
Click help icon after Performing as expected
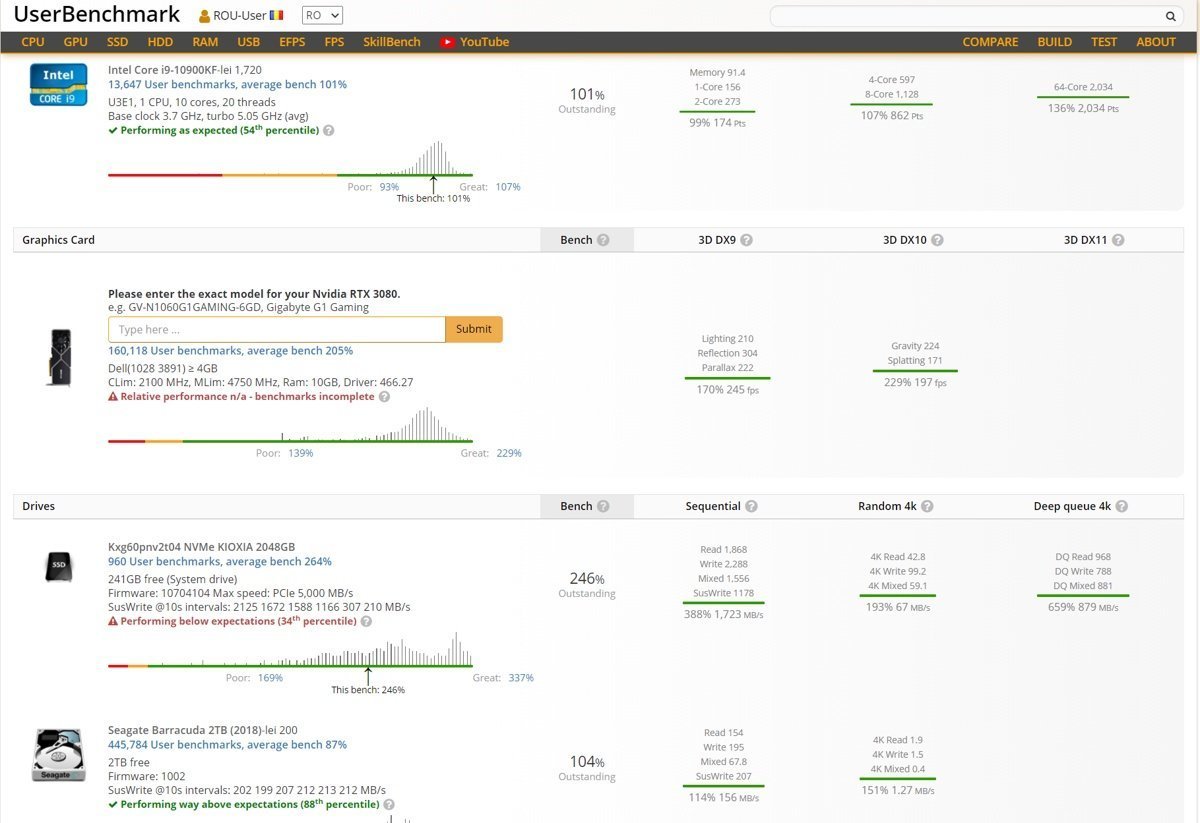pos(329,130)
